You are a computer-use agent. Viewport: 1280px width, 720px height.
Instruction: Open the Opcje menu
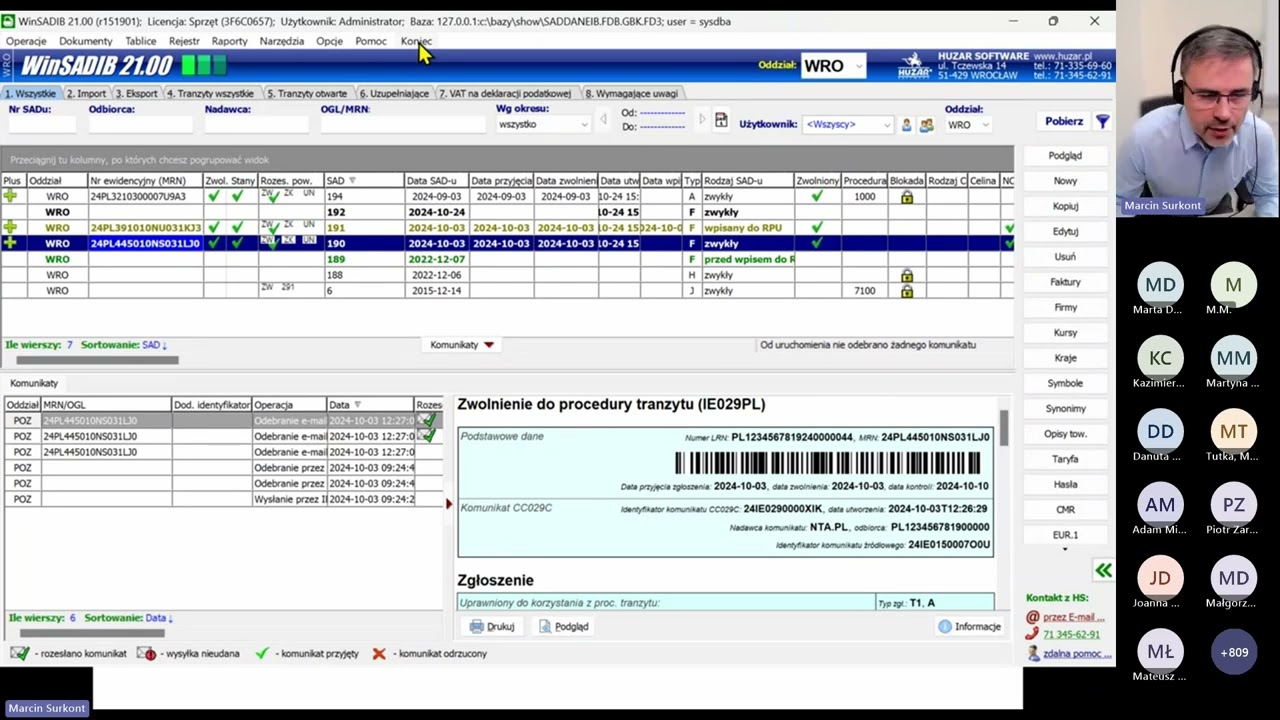pyautogui.click(x=329, y=41)
